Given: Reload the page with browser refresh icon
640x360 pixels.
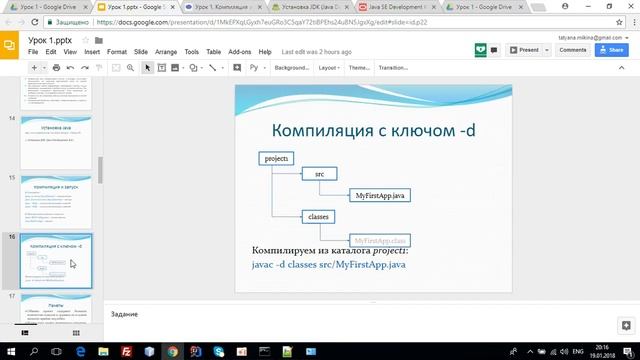Looking at the screenshot, I should coord(35,22).
